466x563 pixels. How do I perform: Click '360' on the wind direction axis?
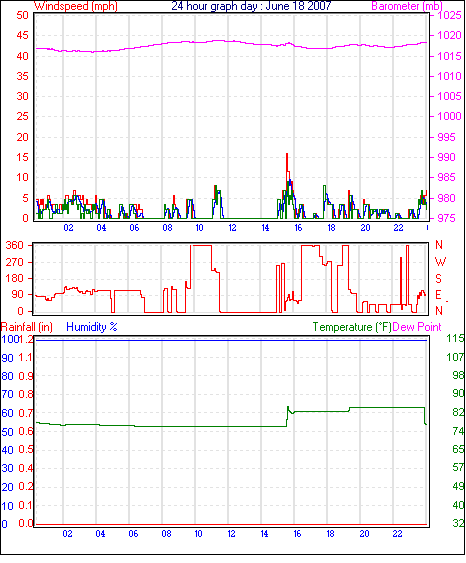14,246
